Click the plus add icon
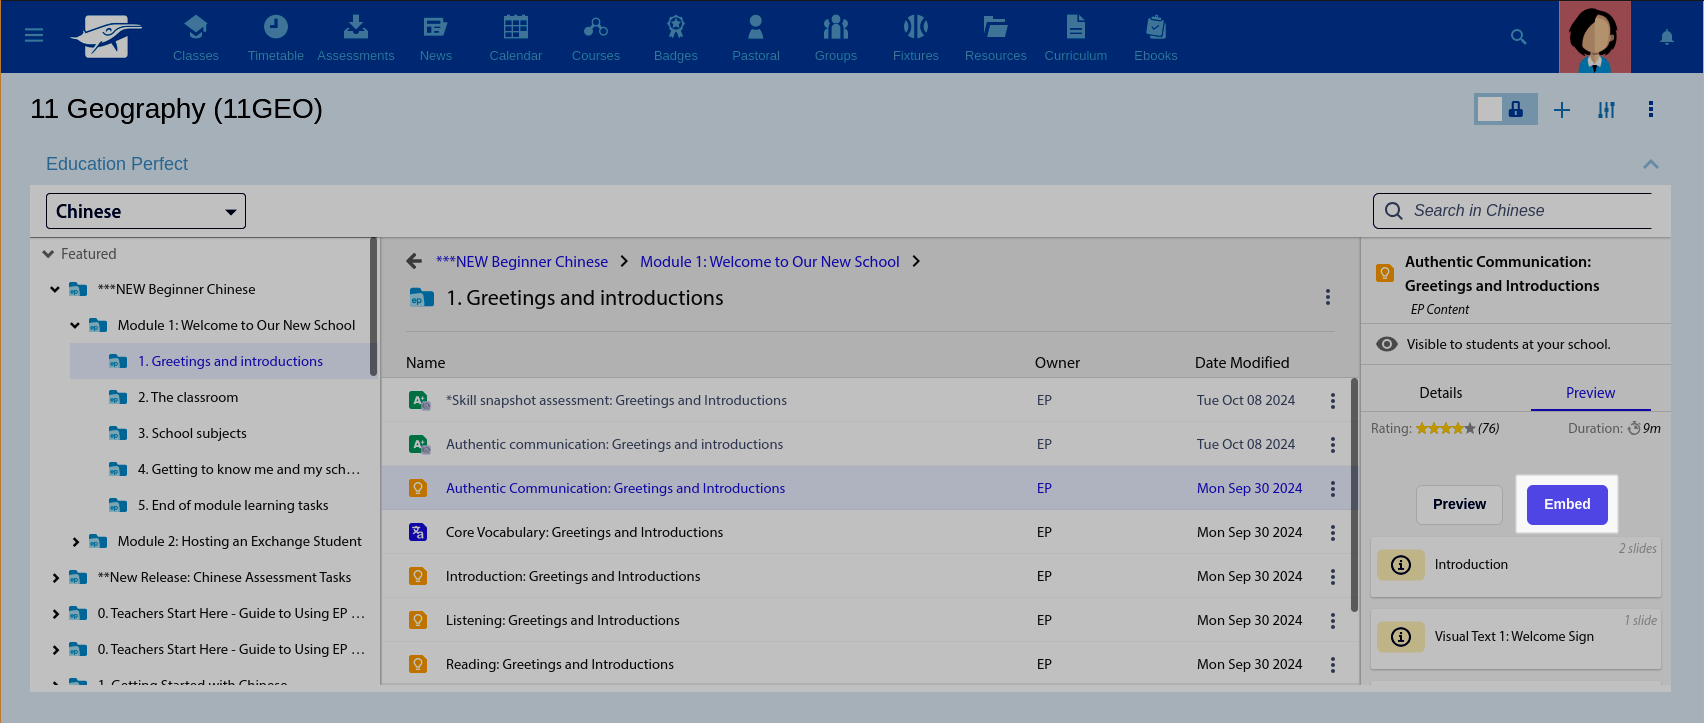The image size is (1704, 723). [x=1562, y=110]
